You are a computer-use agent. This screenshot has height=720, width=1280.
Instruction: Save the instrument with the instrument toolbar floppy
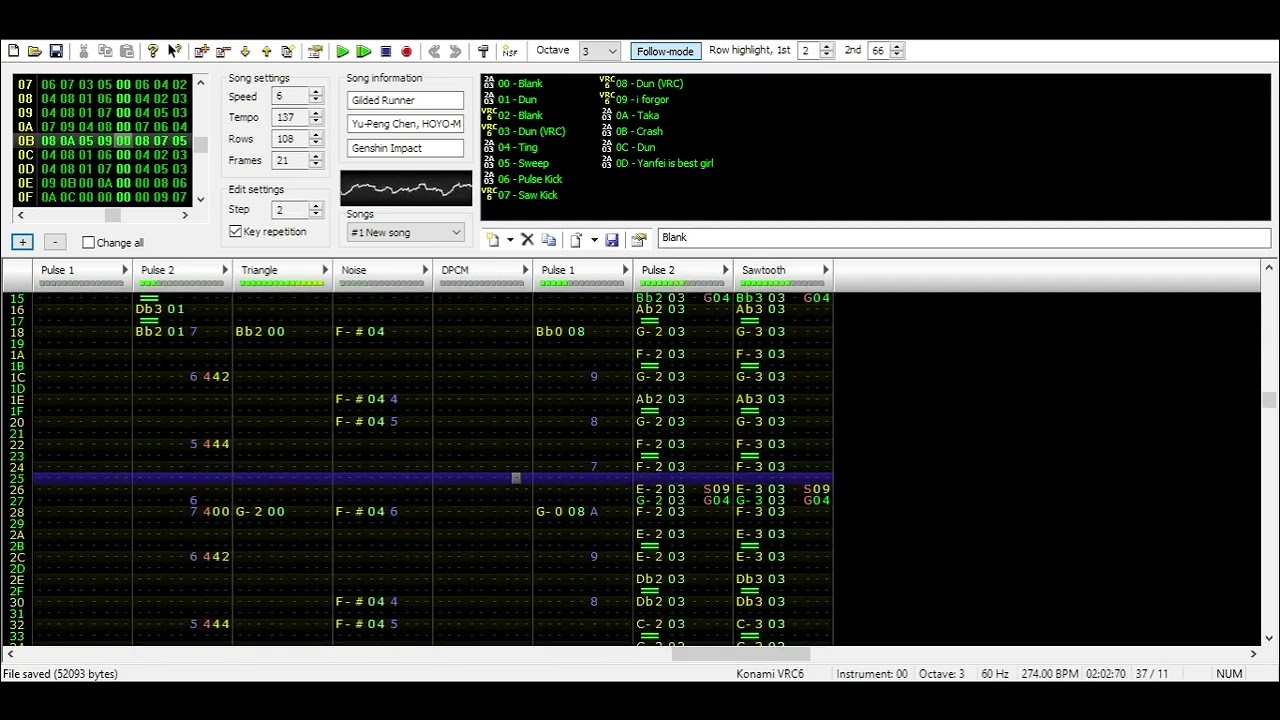click(x=612, y=240)
